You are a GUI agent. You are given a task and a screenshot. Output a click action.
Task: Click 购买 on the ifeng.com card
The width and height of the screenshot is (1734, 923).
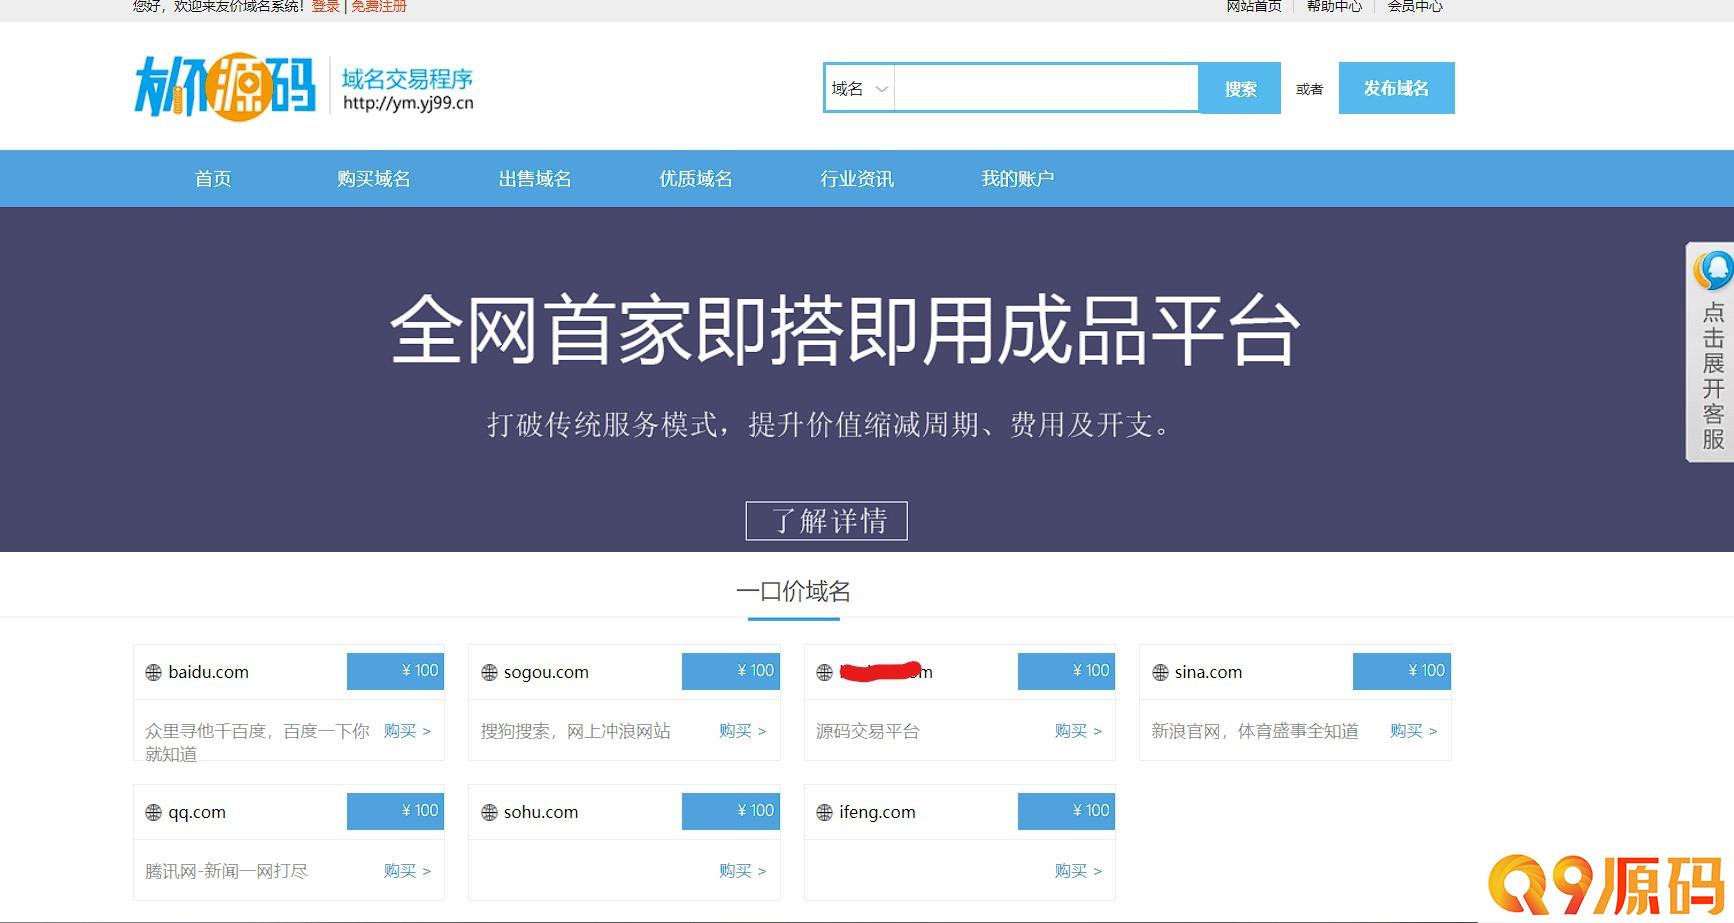point(1078,871)
